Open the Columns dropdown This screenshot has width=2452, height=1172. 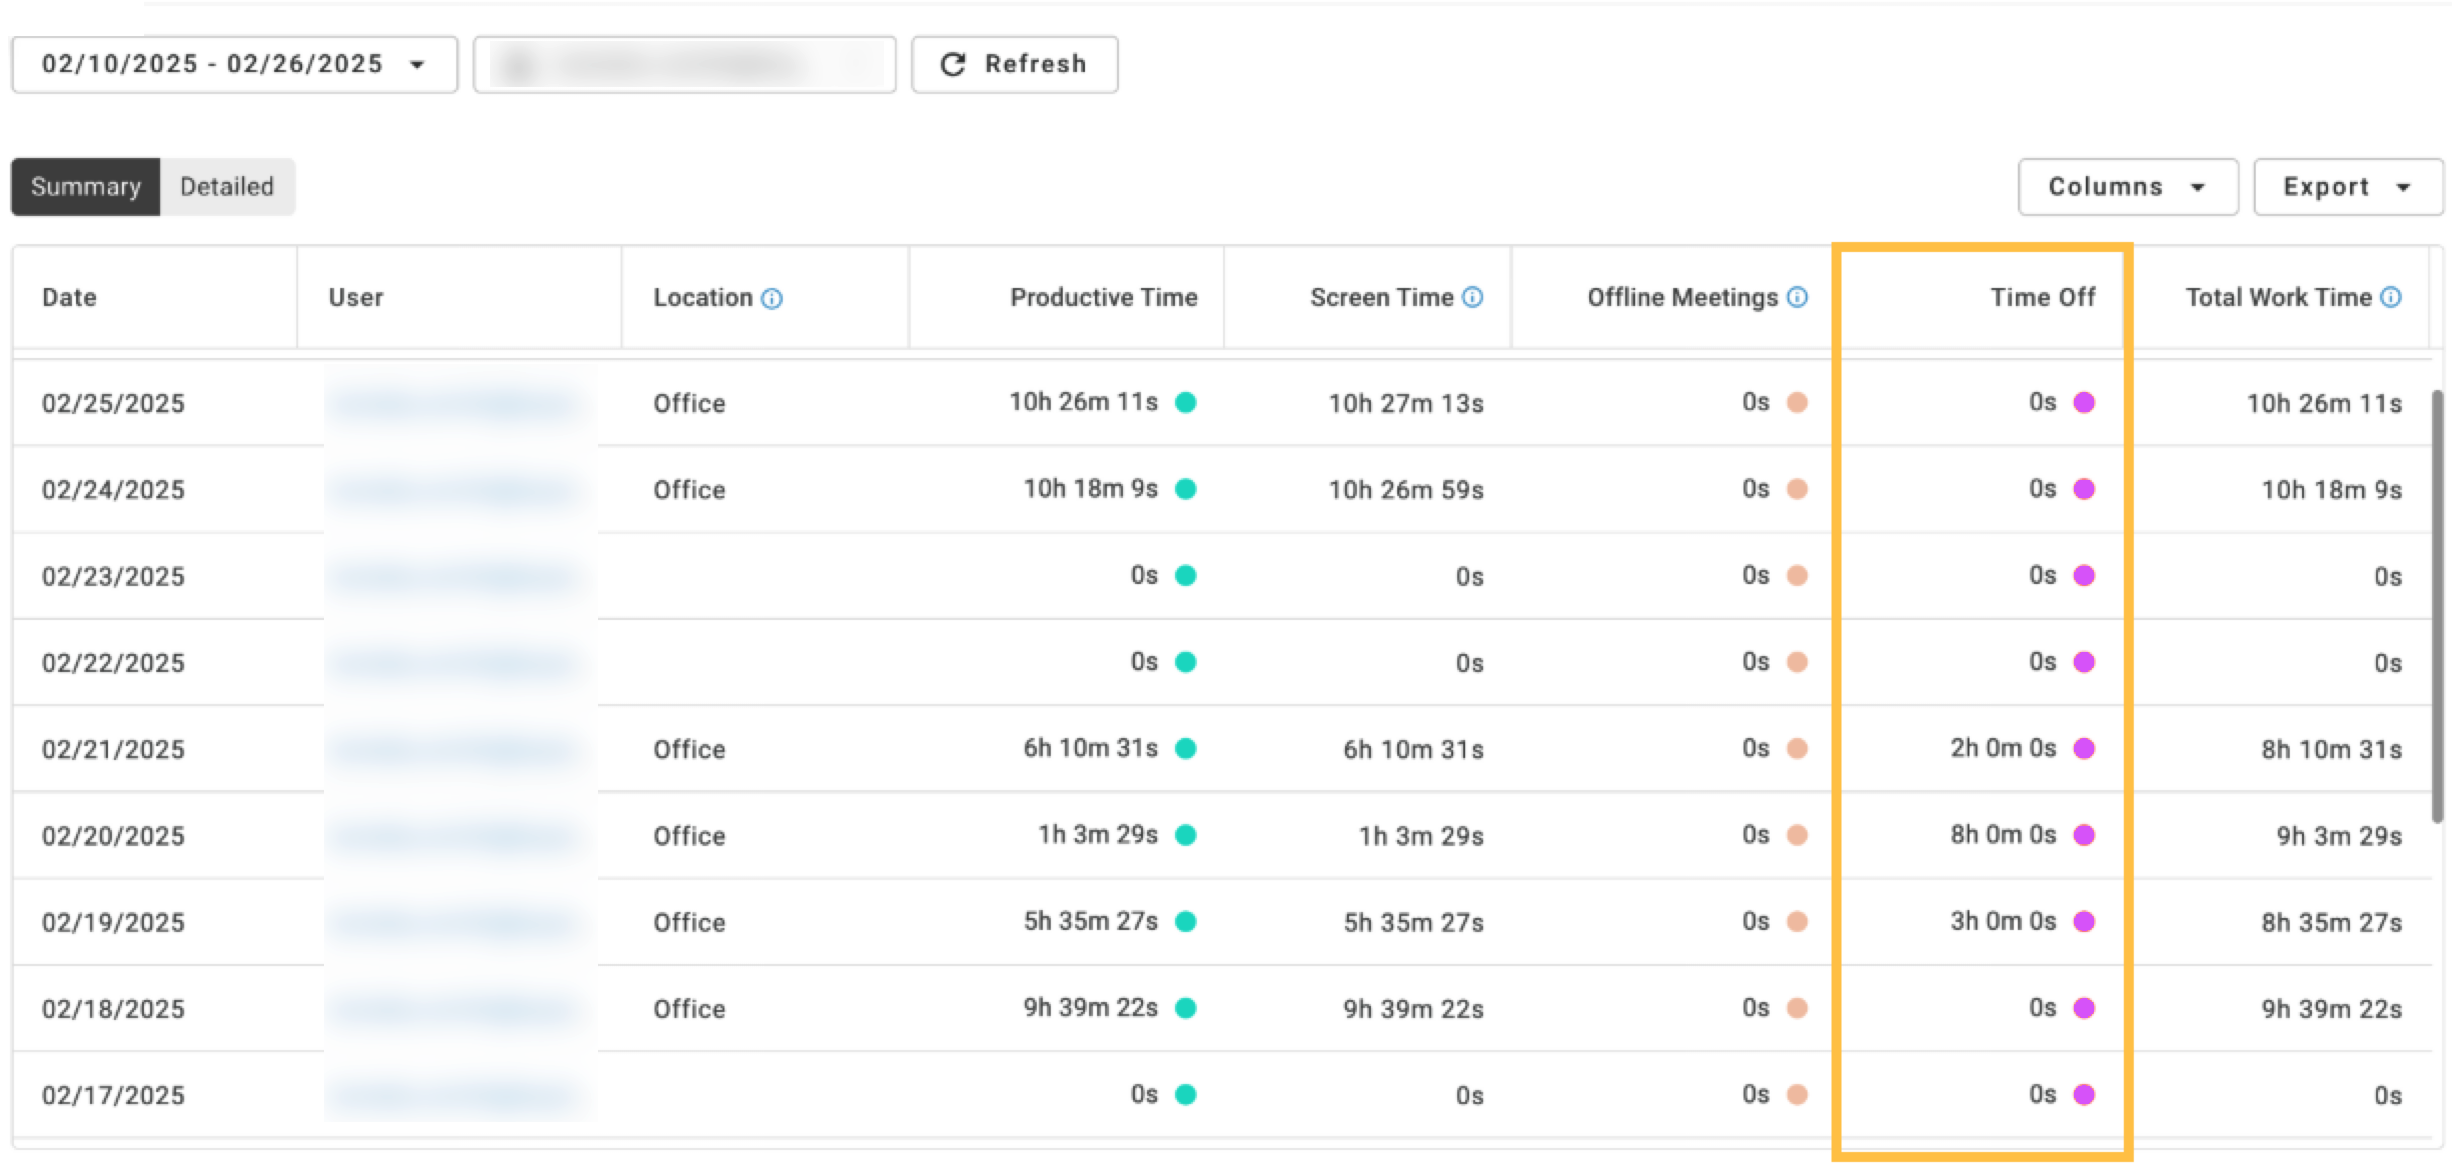pos(2126,186)
